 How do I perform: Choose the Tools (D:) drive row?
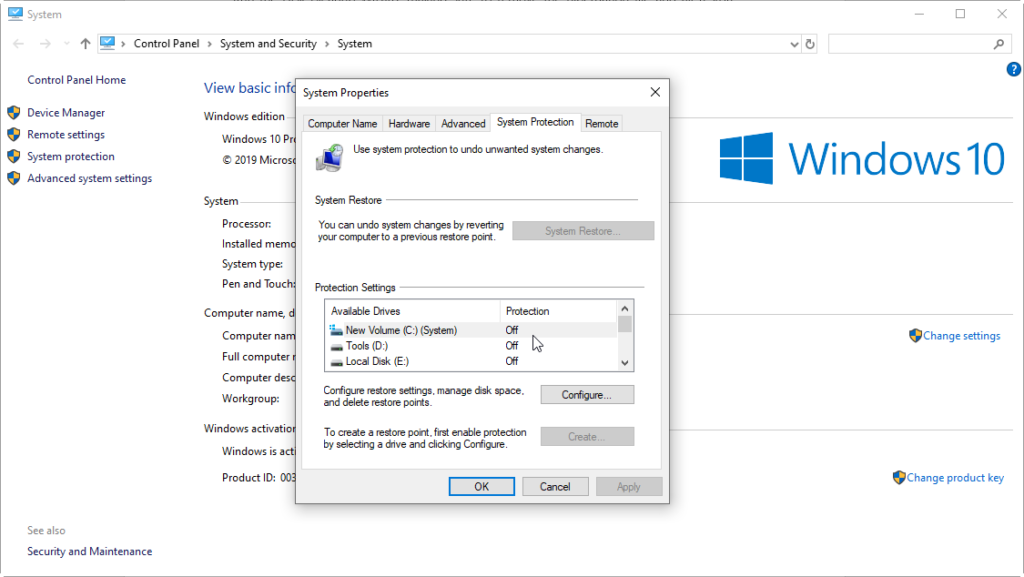coord(366,346)
